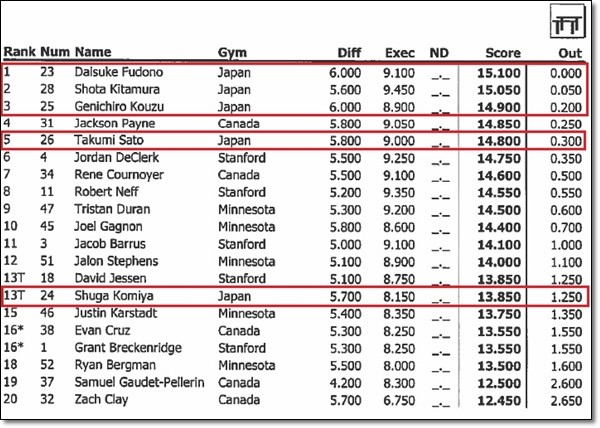Viewport: 600px width, 428px height.
Task: Click Samuel Gaudet-Pellerin's name
Action: click(x=139, y=382)
